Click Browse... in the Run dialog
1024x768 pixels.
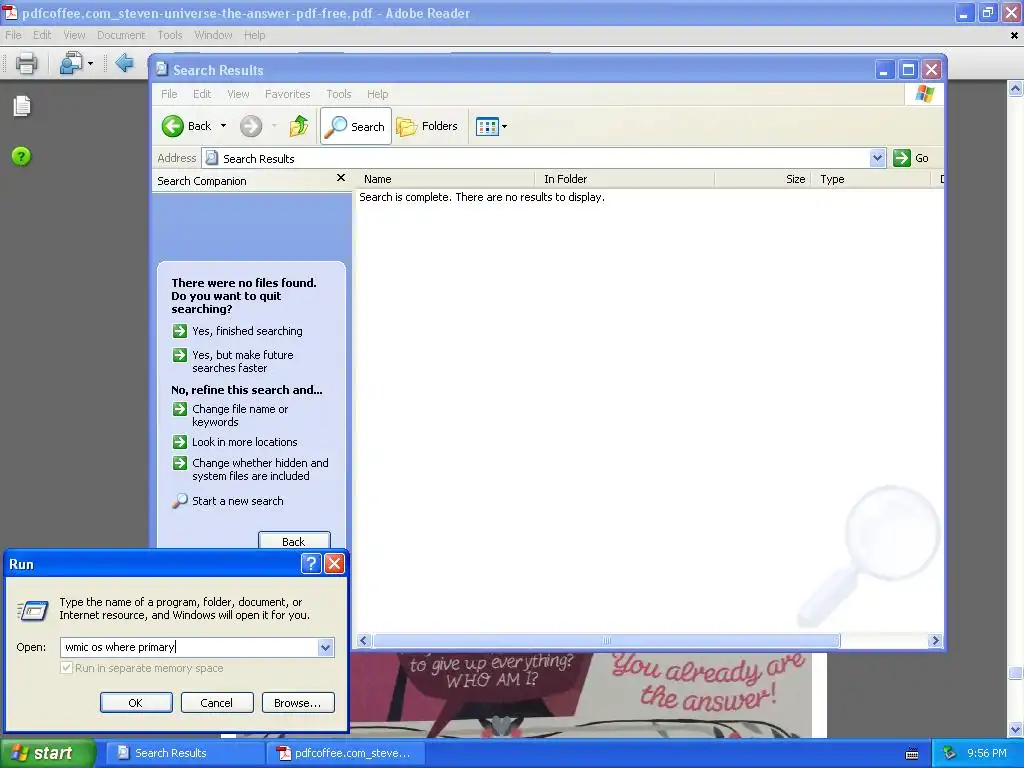point(298,703)
